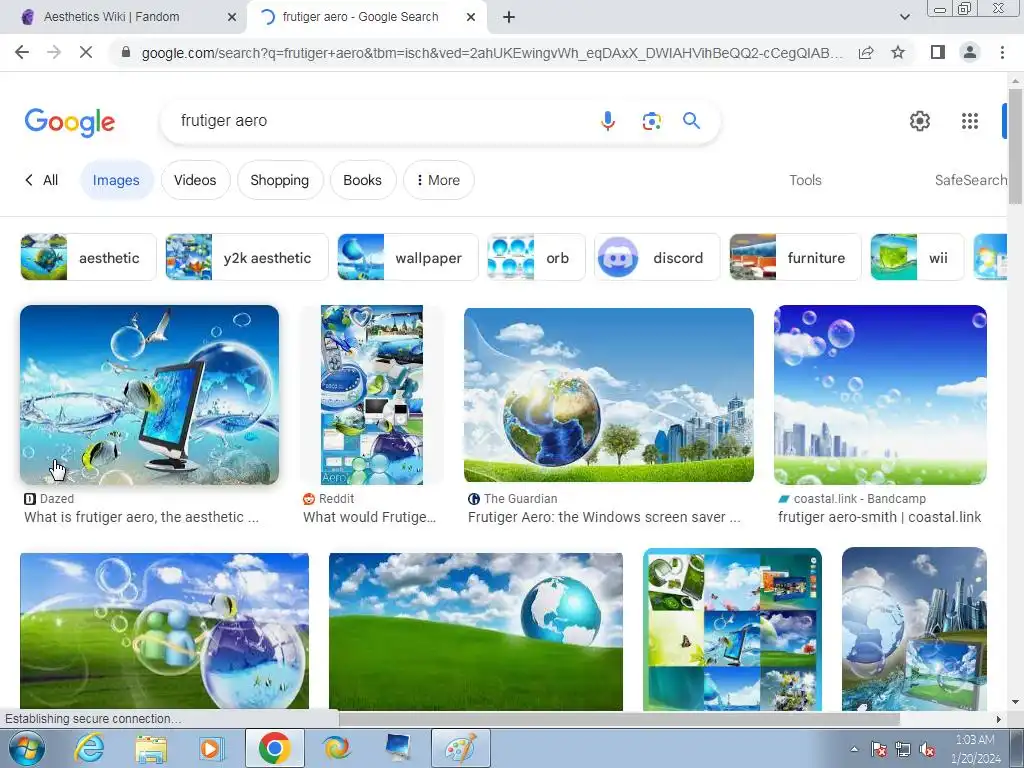Open Dazed computer monitor bubbles image

click(x=150, y=395)
